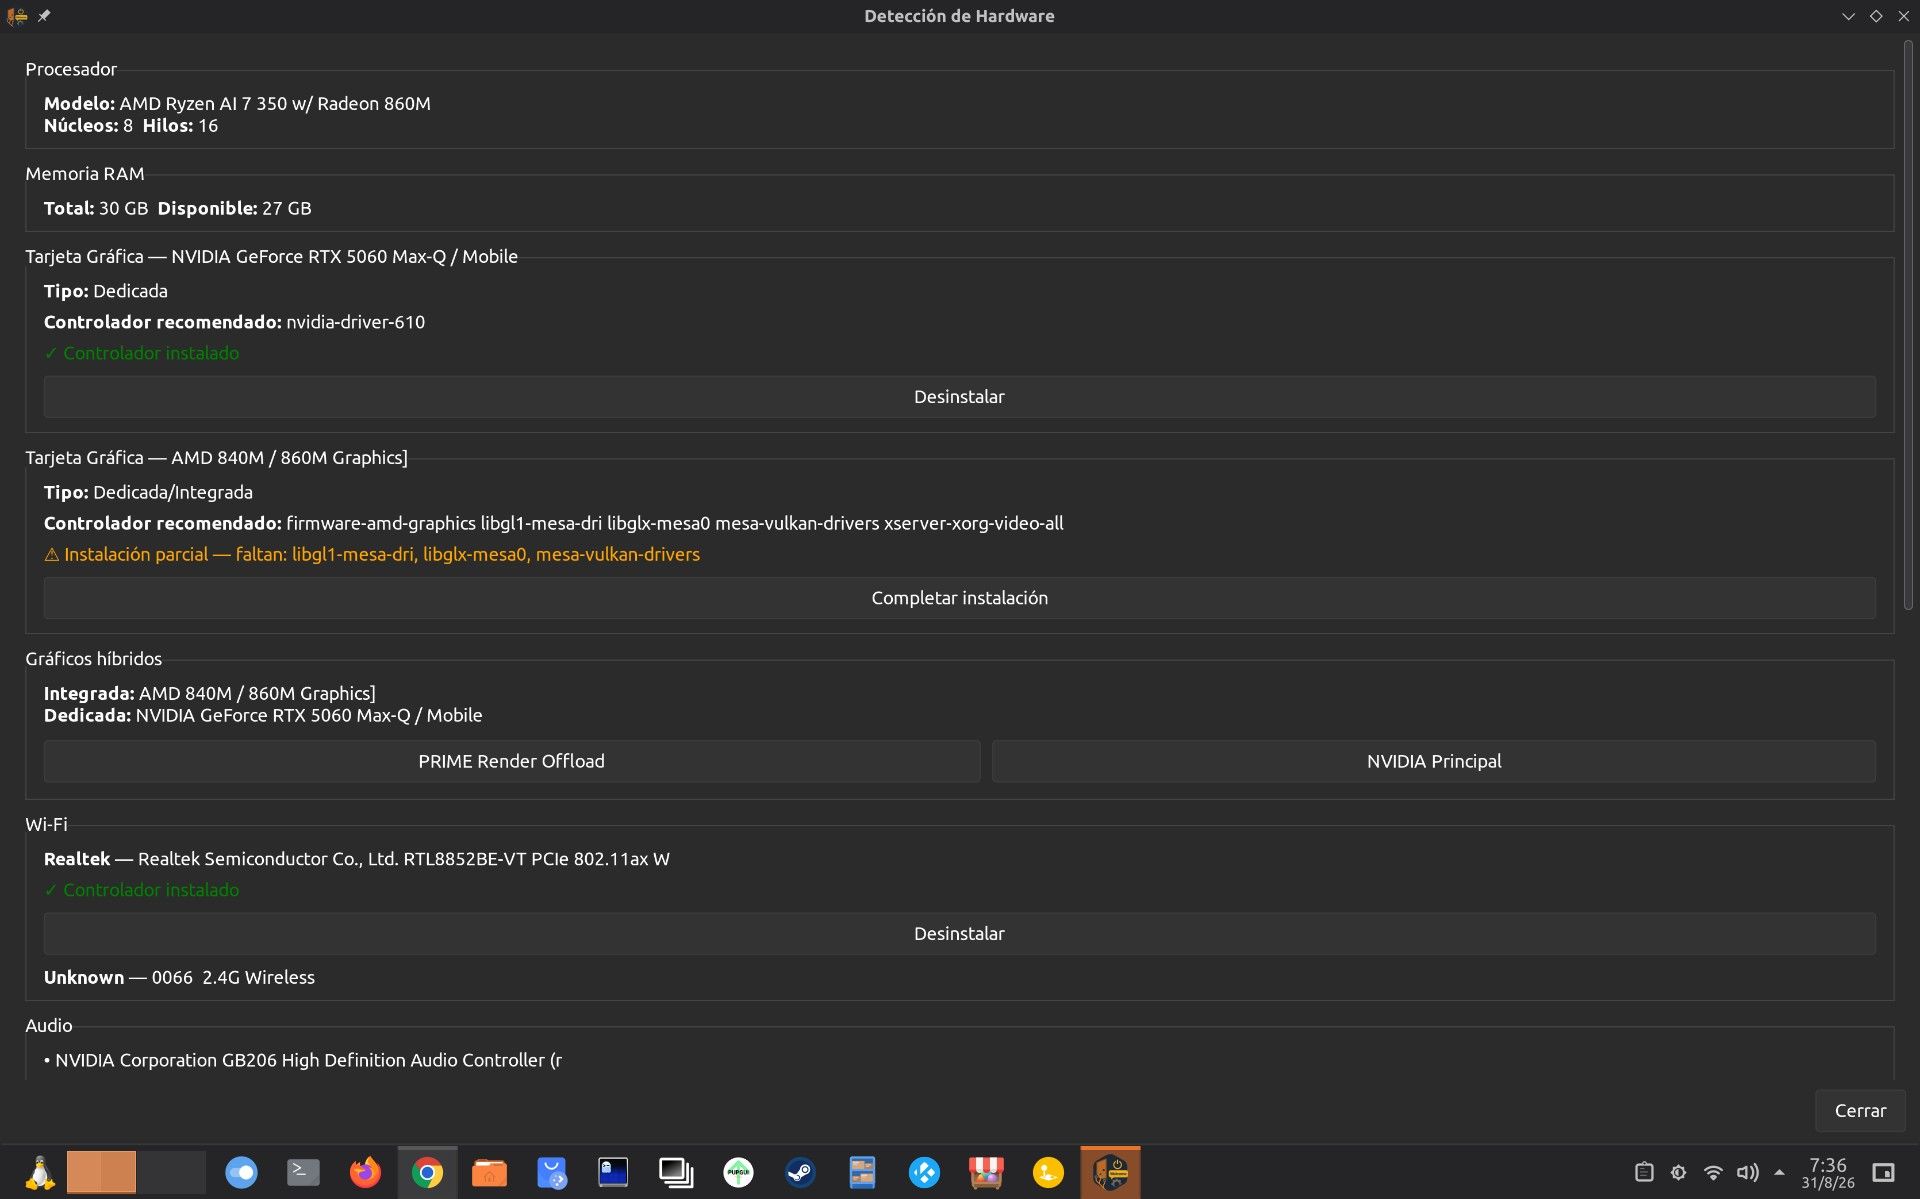Image resolution: width=1920 pixels, height=1199 pixels.
Task: Open the yellow round app icon in taskbar
Action: coord(1048,1172)
